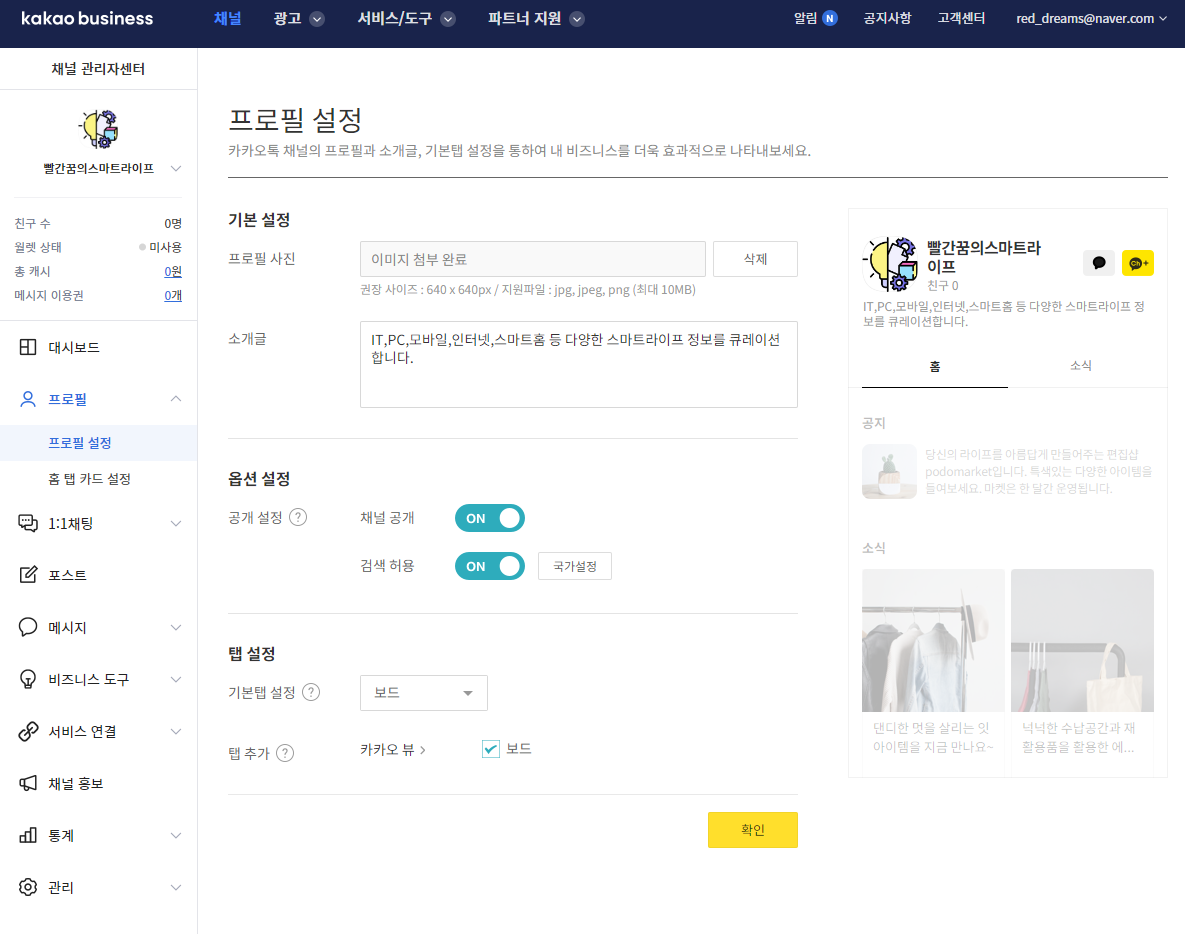Open the red_dreams@naver.com account dropdown
This screenshot has width=1185, height=934.
[1091, 19]
